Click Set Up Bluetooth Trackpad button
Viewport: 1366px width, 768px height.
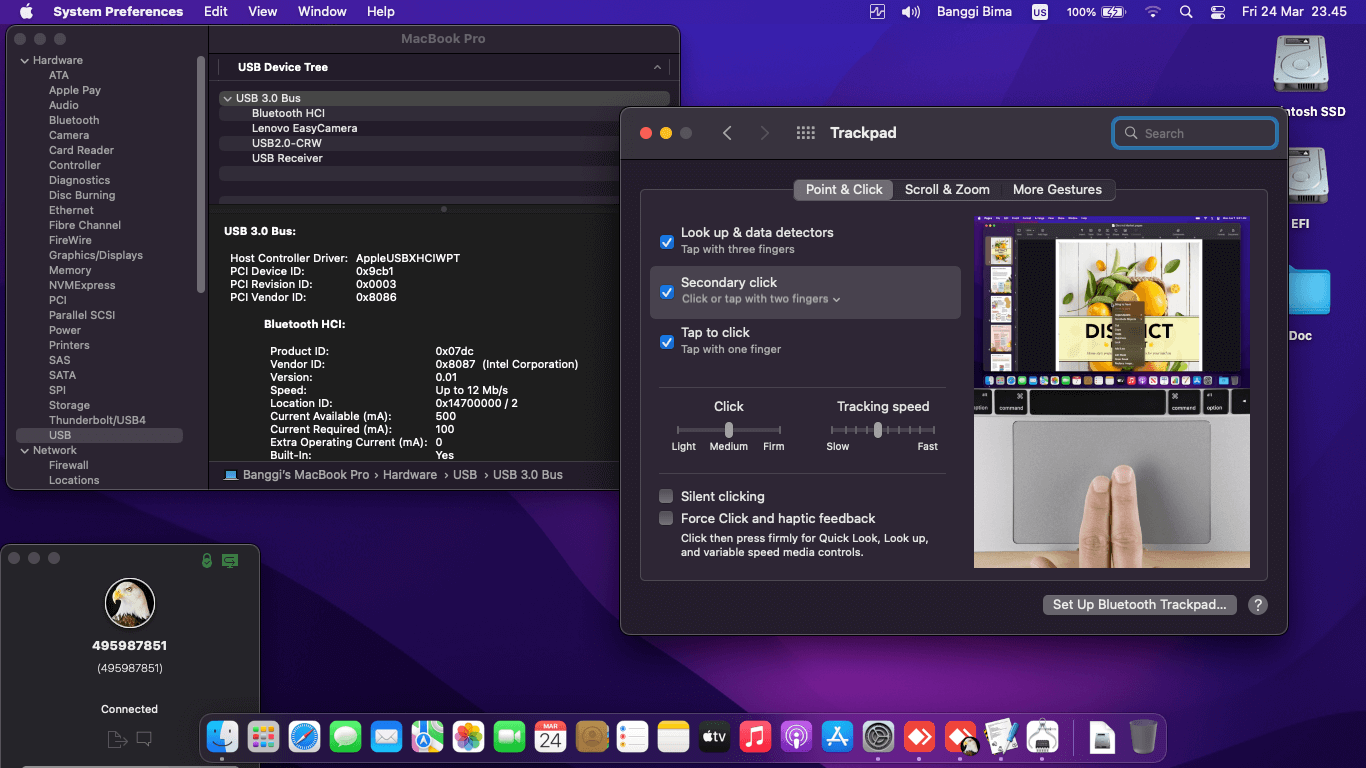click(1139, 605)
